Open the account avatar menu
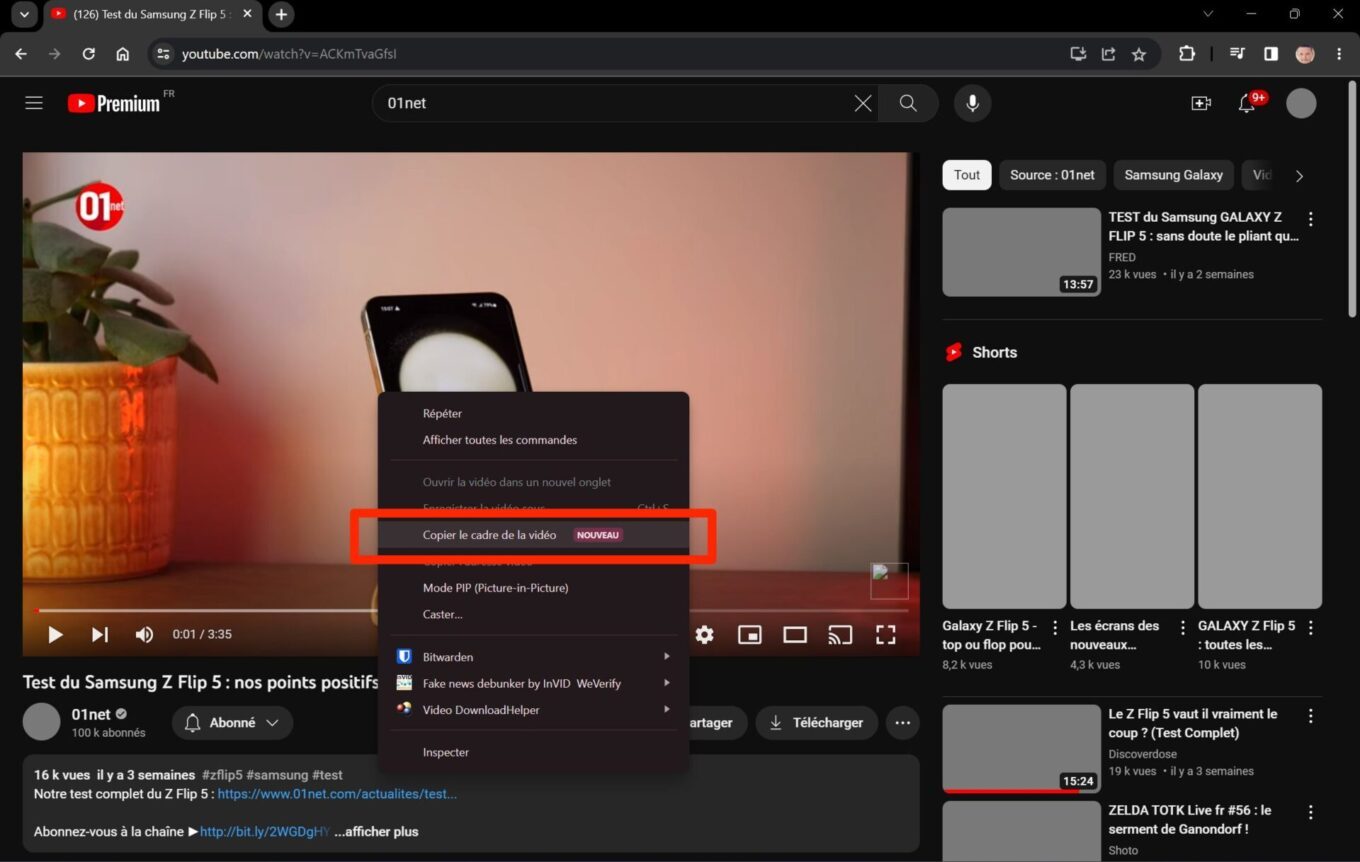The image size is (1360, 862). 1301,103
